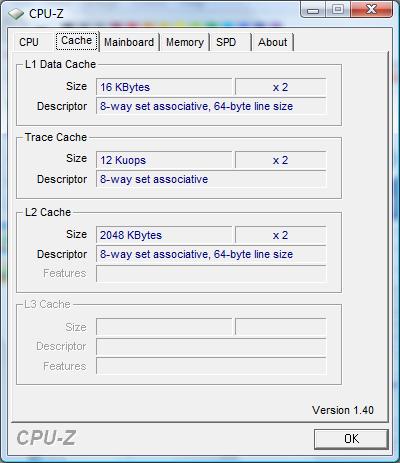
Task: Click the L3 Cache group label
Action: (x=47, y=304)
